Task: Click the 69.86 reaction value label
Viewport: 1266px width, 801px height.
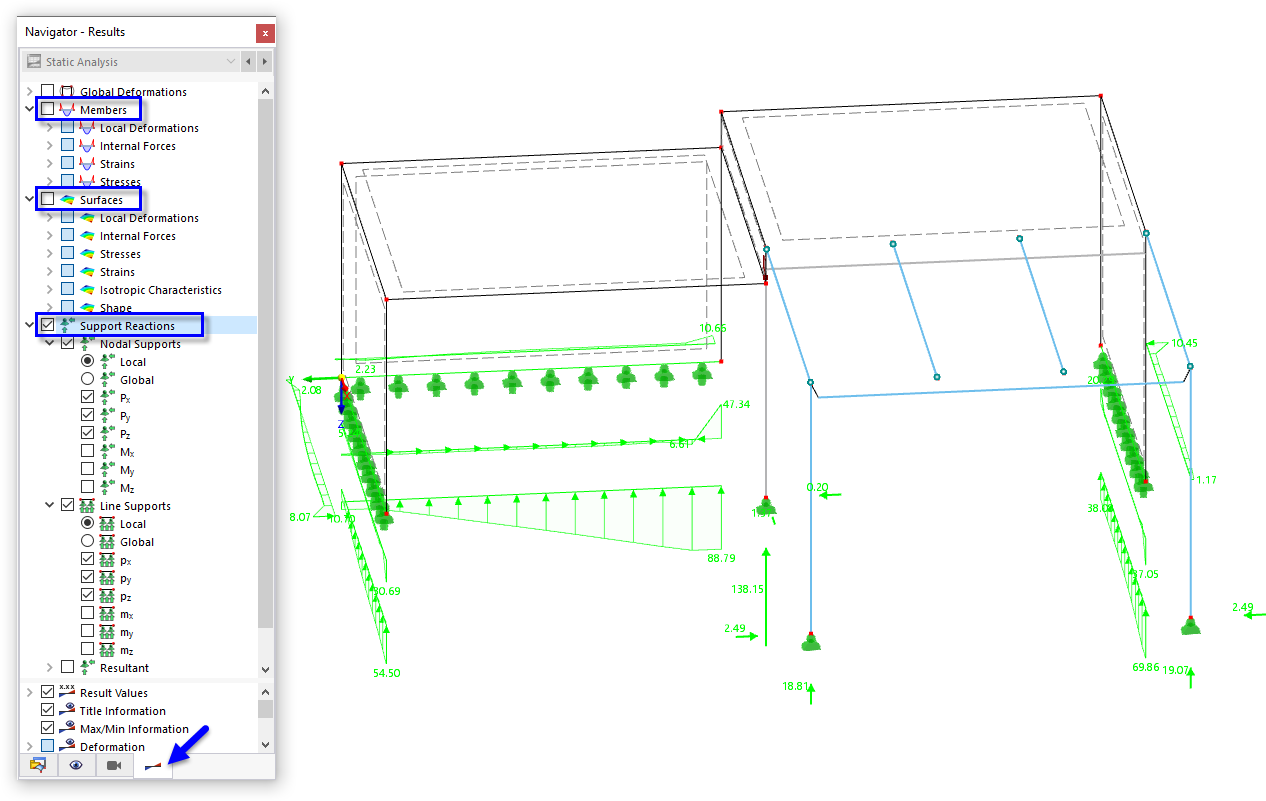Action: click(x=1146, y=667)
